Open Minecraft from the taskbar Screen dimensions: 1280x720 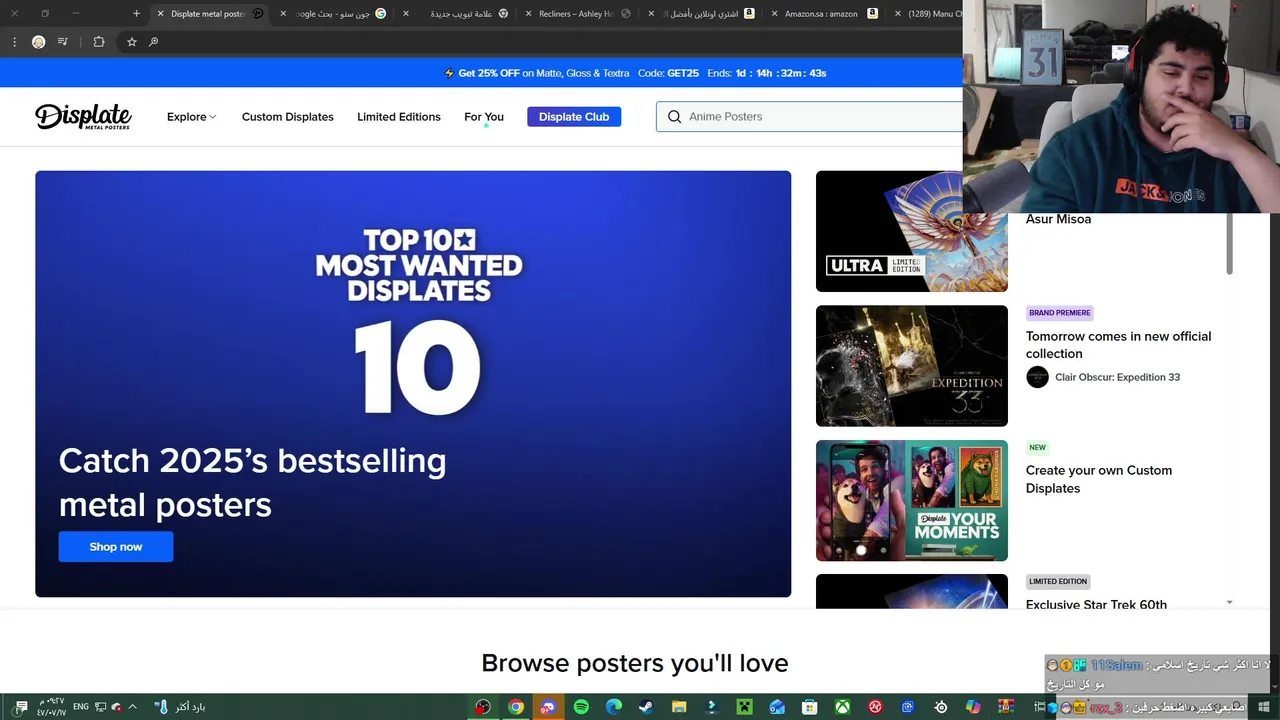click(744, 707)
